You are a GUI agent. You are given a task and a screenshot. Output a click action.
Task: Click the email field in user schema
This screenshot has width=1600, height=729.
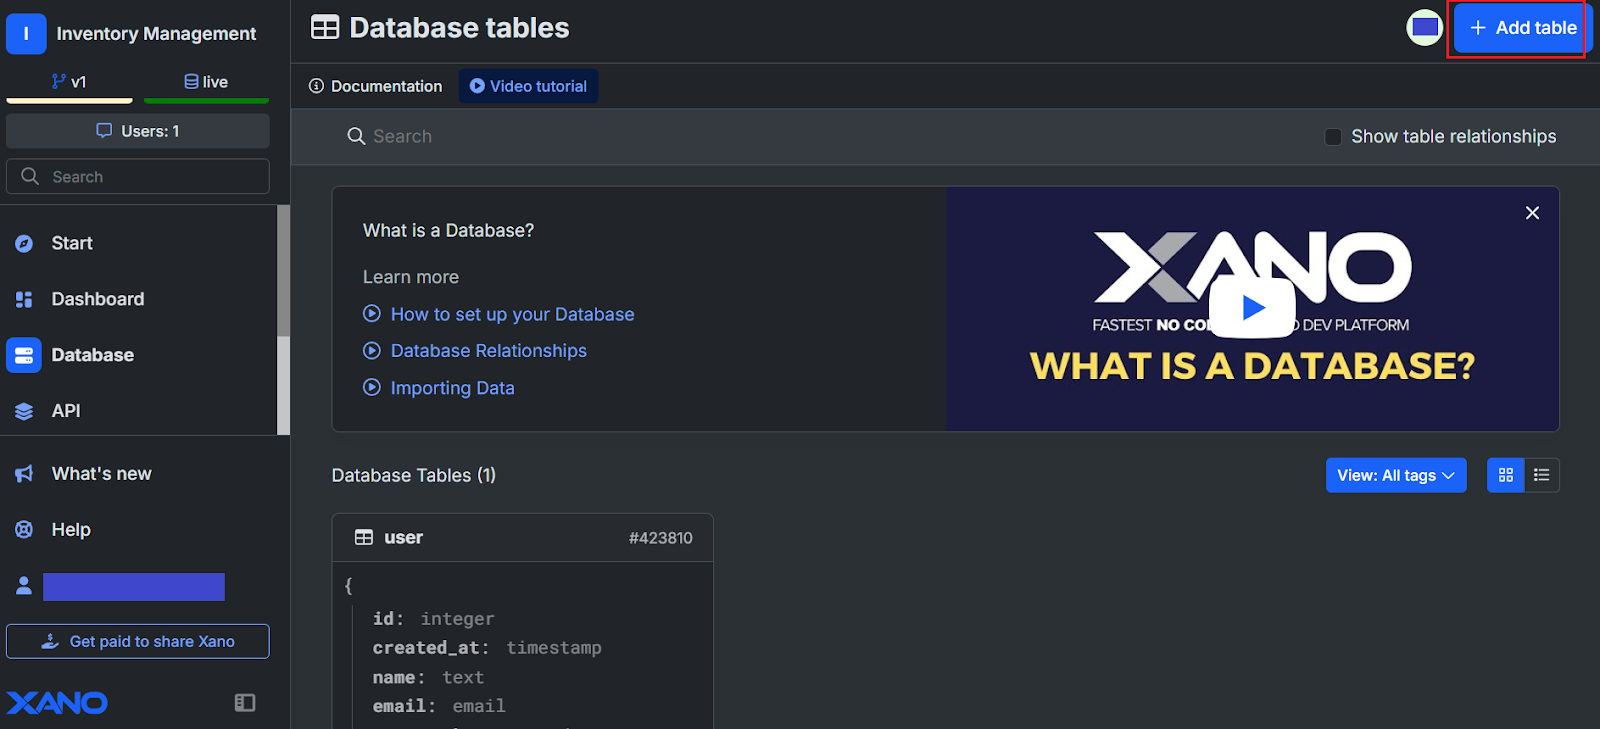coord(439,706)
